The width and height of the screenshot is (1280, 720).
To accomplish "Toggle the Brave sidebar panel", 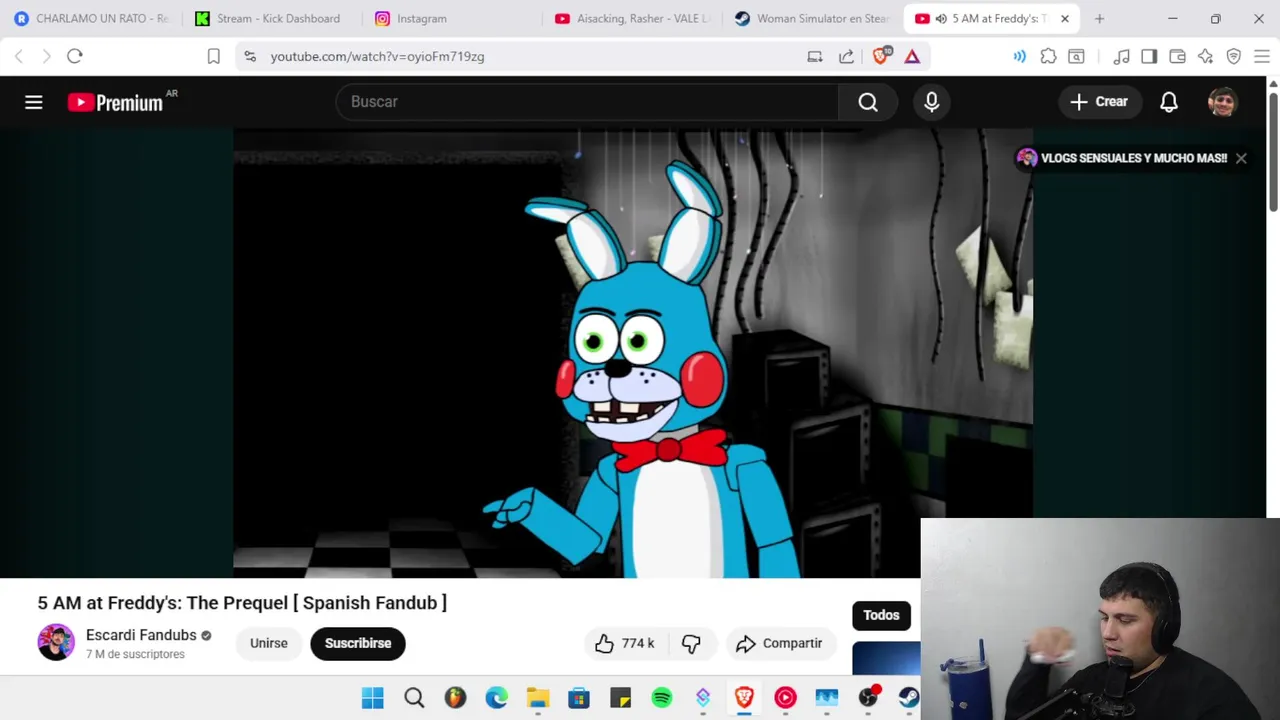I will pos(1149,56).
